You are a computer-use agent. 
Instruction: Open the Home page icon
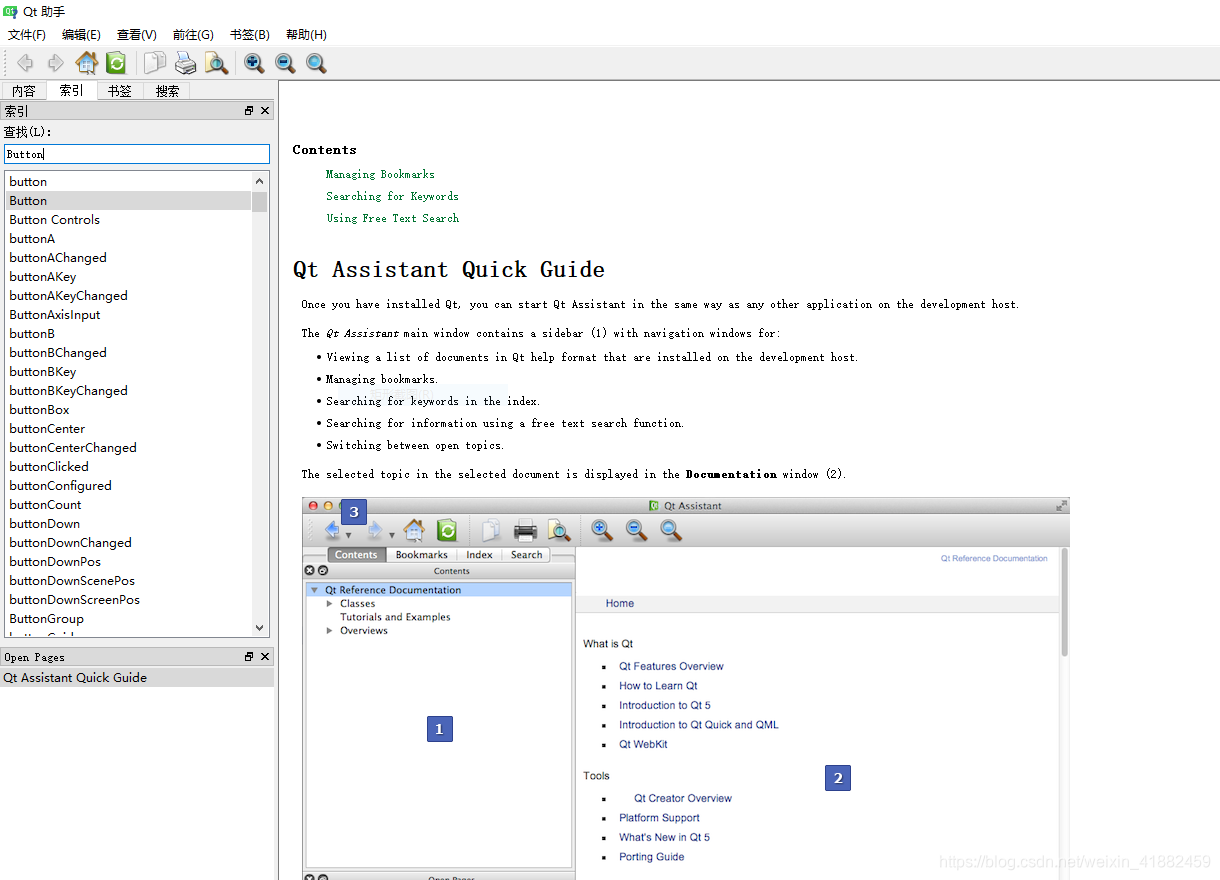coord(87,63)
